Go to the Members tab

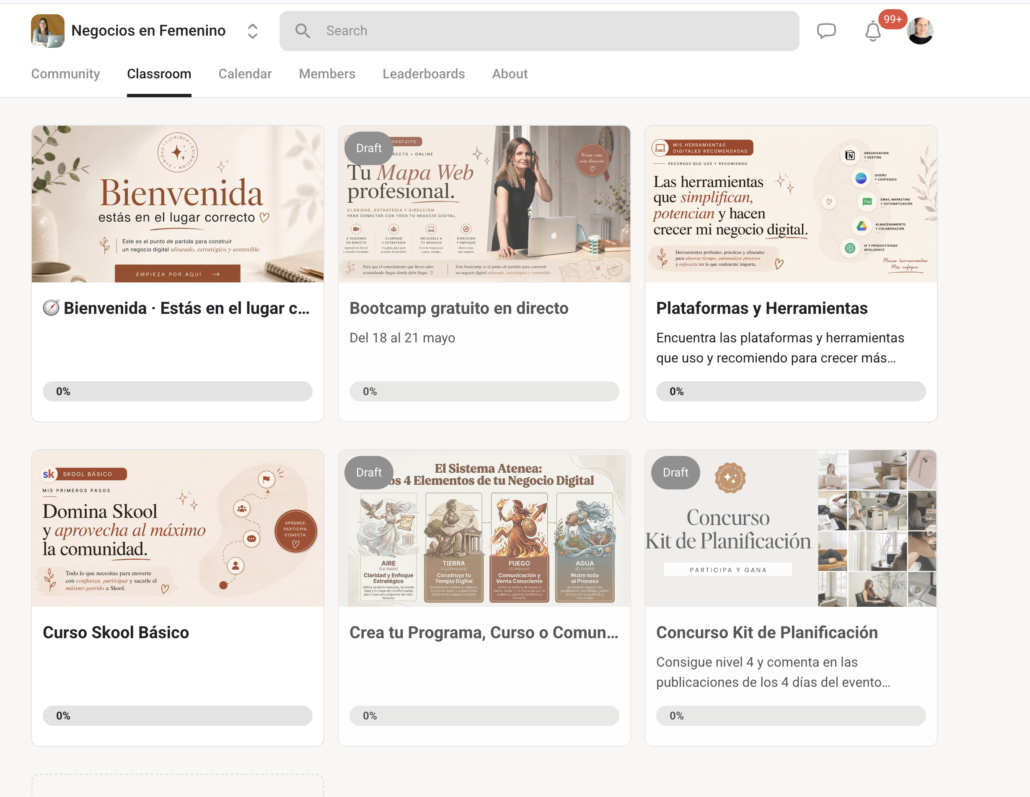point(327,74)
